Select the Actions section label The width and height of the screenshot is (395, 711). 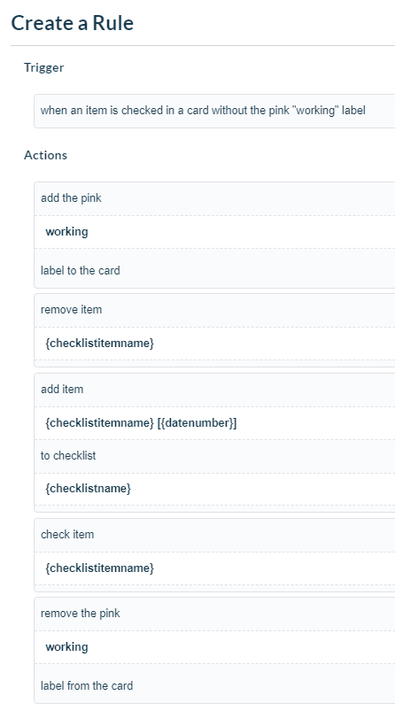pyautogui.click(x=45, y=155)
